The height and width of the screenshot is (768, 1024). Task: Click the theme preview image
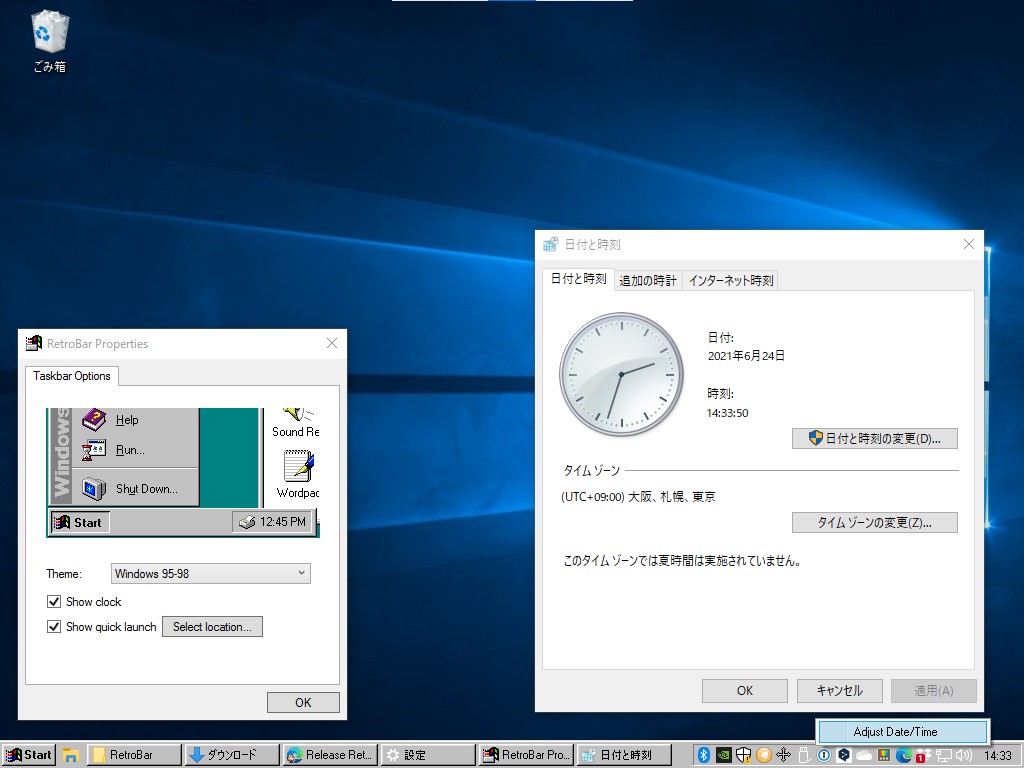click(183, 473)
